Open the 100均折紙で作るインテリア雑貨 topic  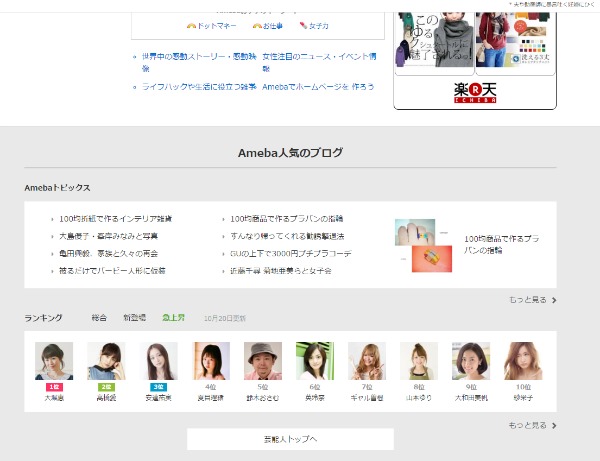click(x=115, y=218)
